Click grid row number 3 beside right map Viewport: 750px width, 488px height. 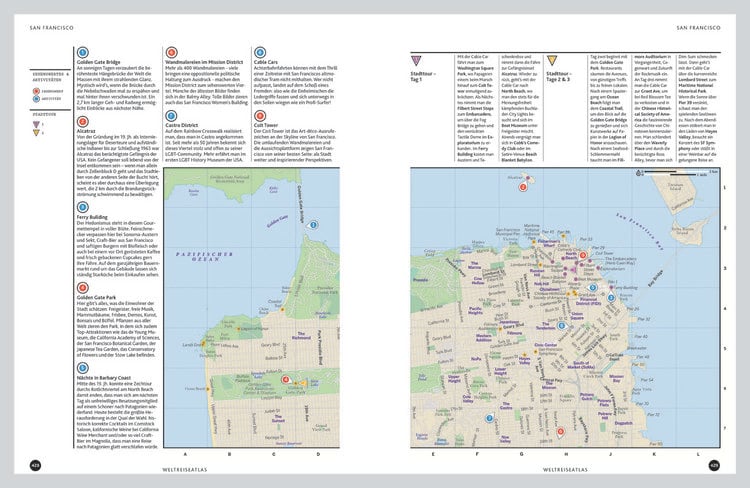(x=725, y=268)
